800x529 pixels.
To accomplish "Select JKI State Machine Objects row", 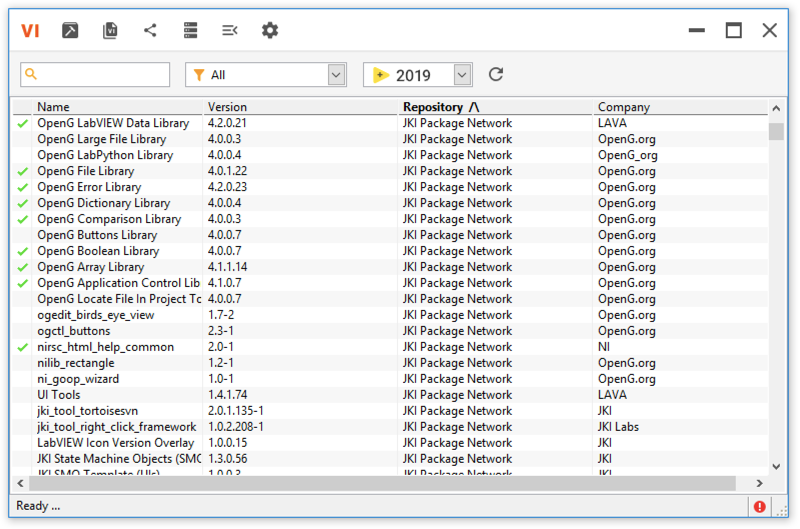I will tap(390, 459).
